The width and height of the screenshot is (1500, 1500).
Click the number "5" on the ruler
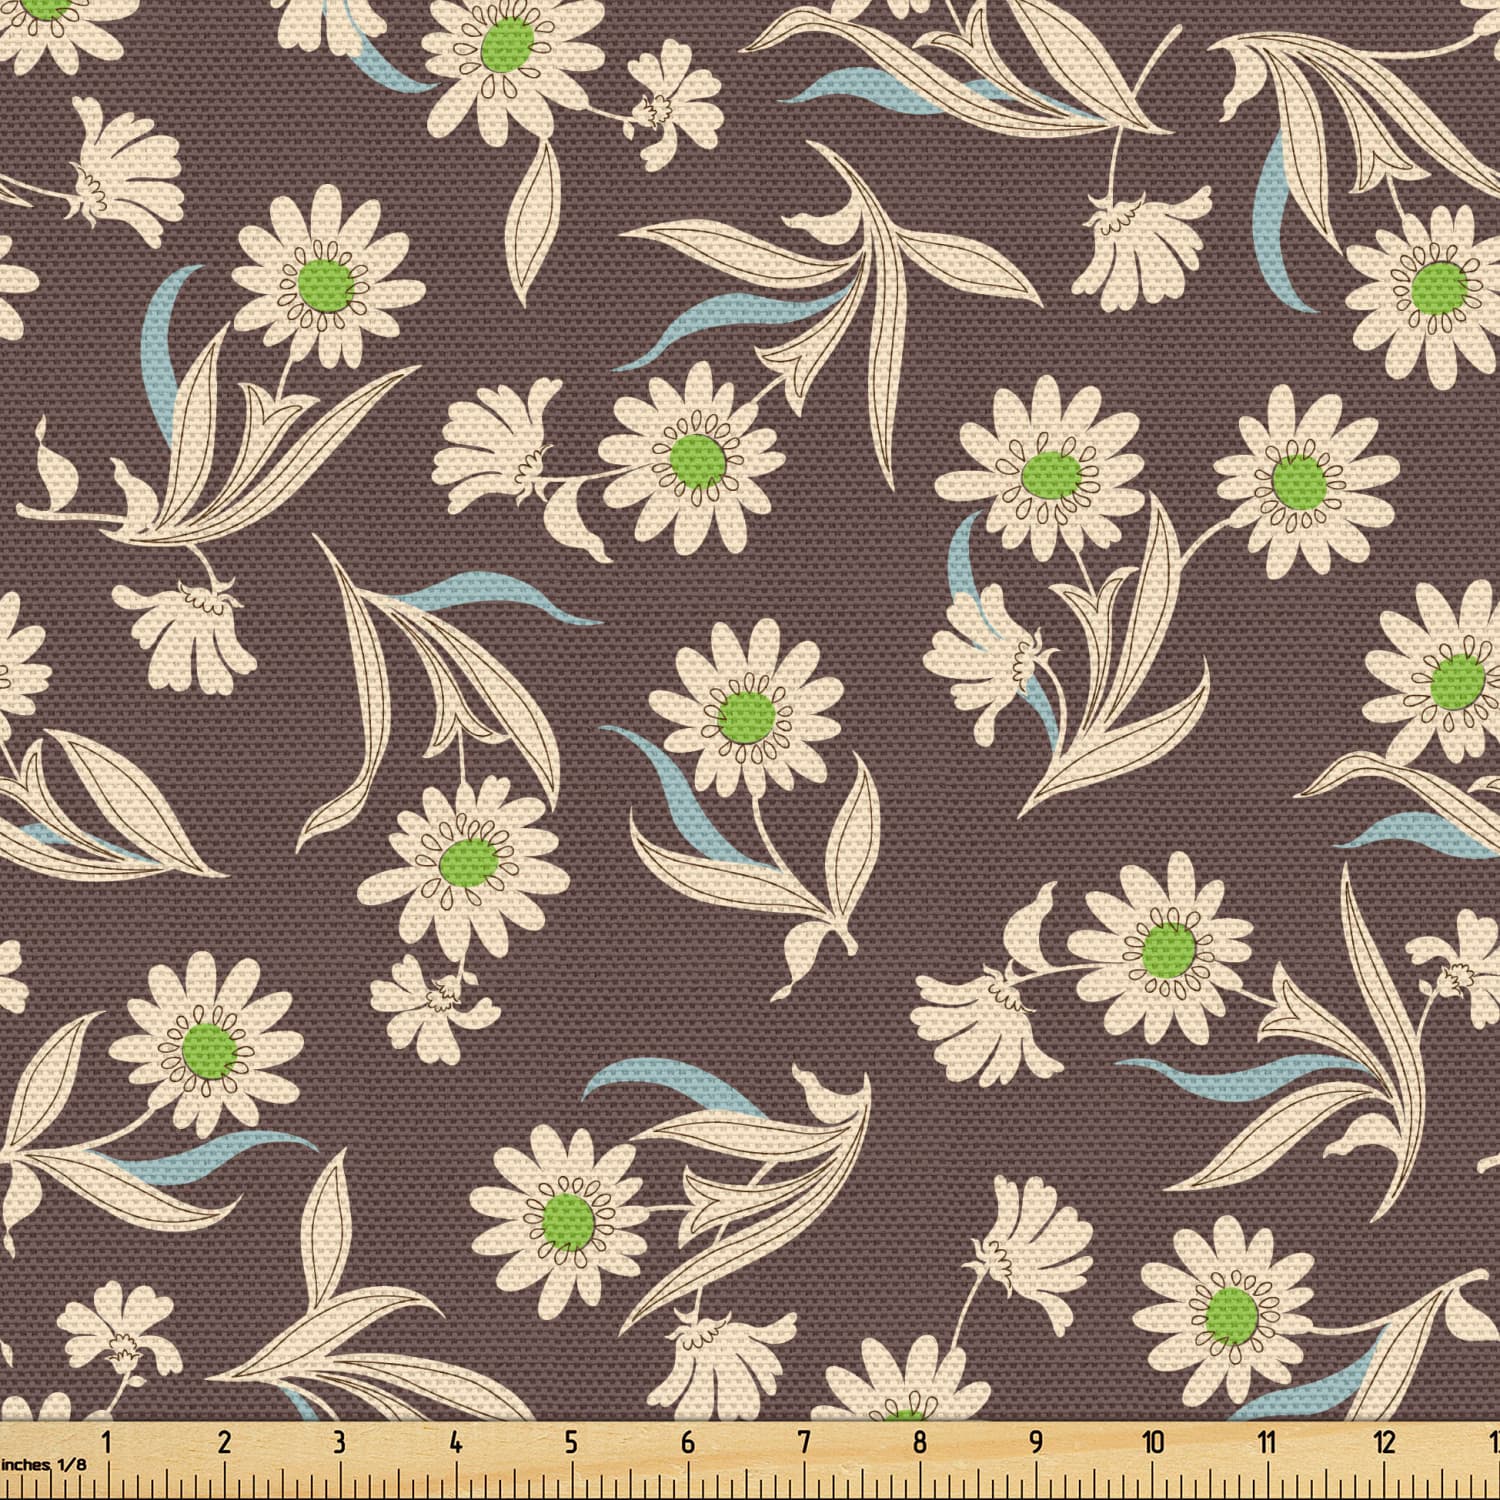pos(571,1442)
